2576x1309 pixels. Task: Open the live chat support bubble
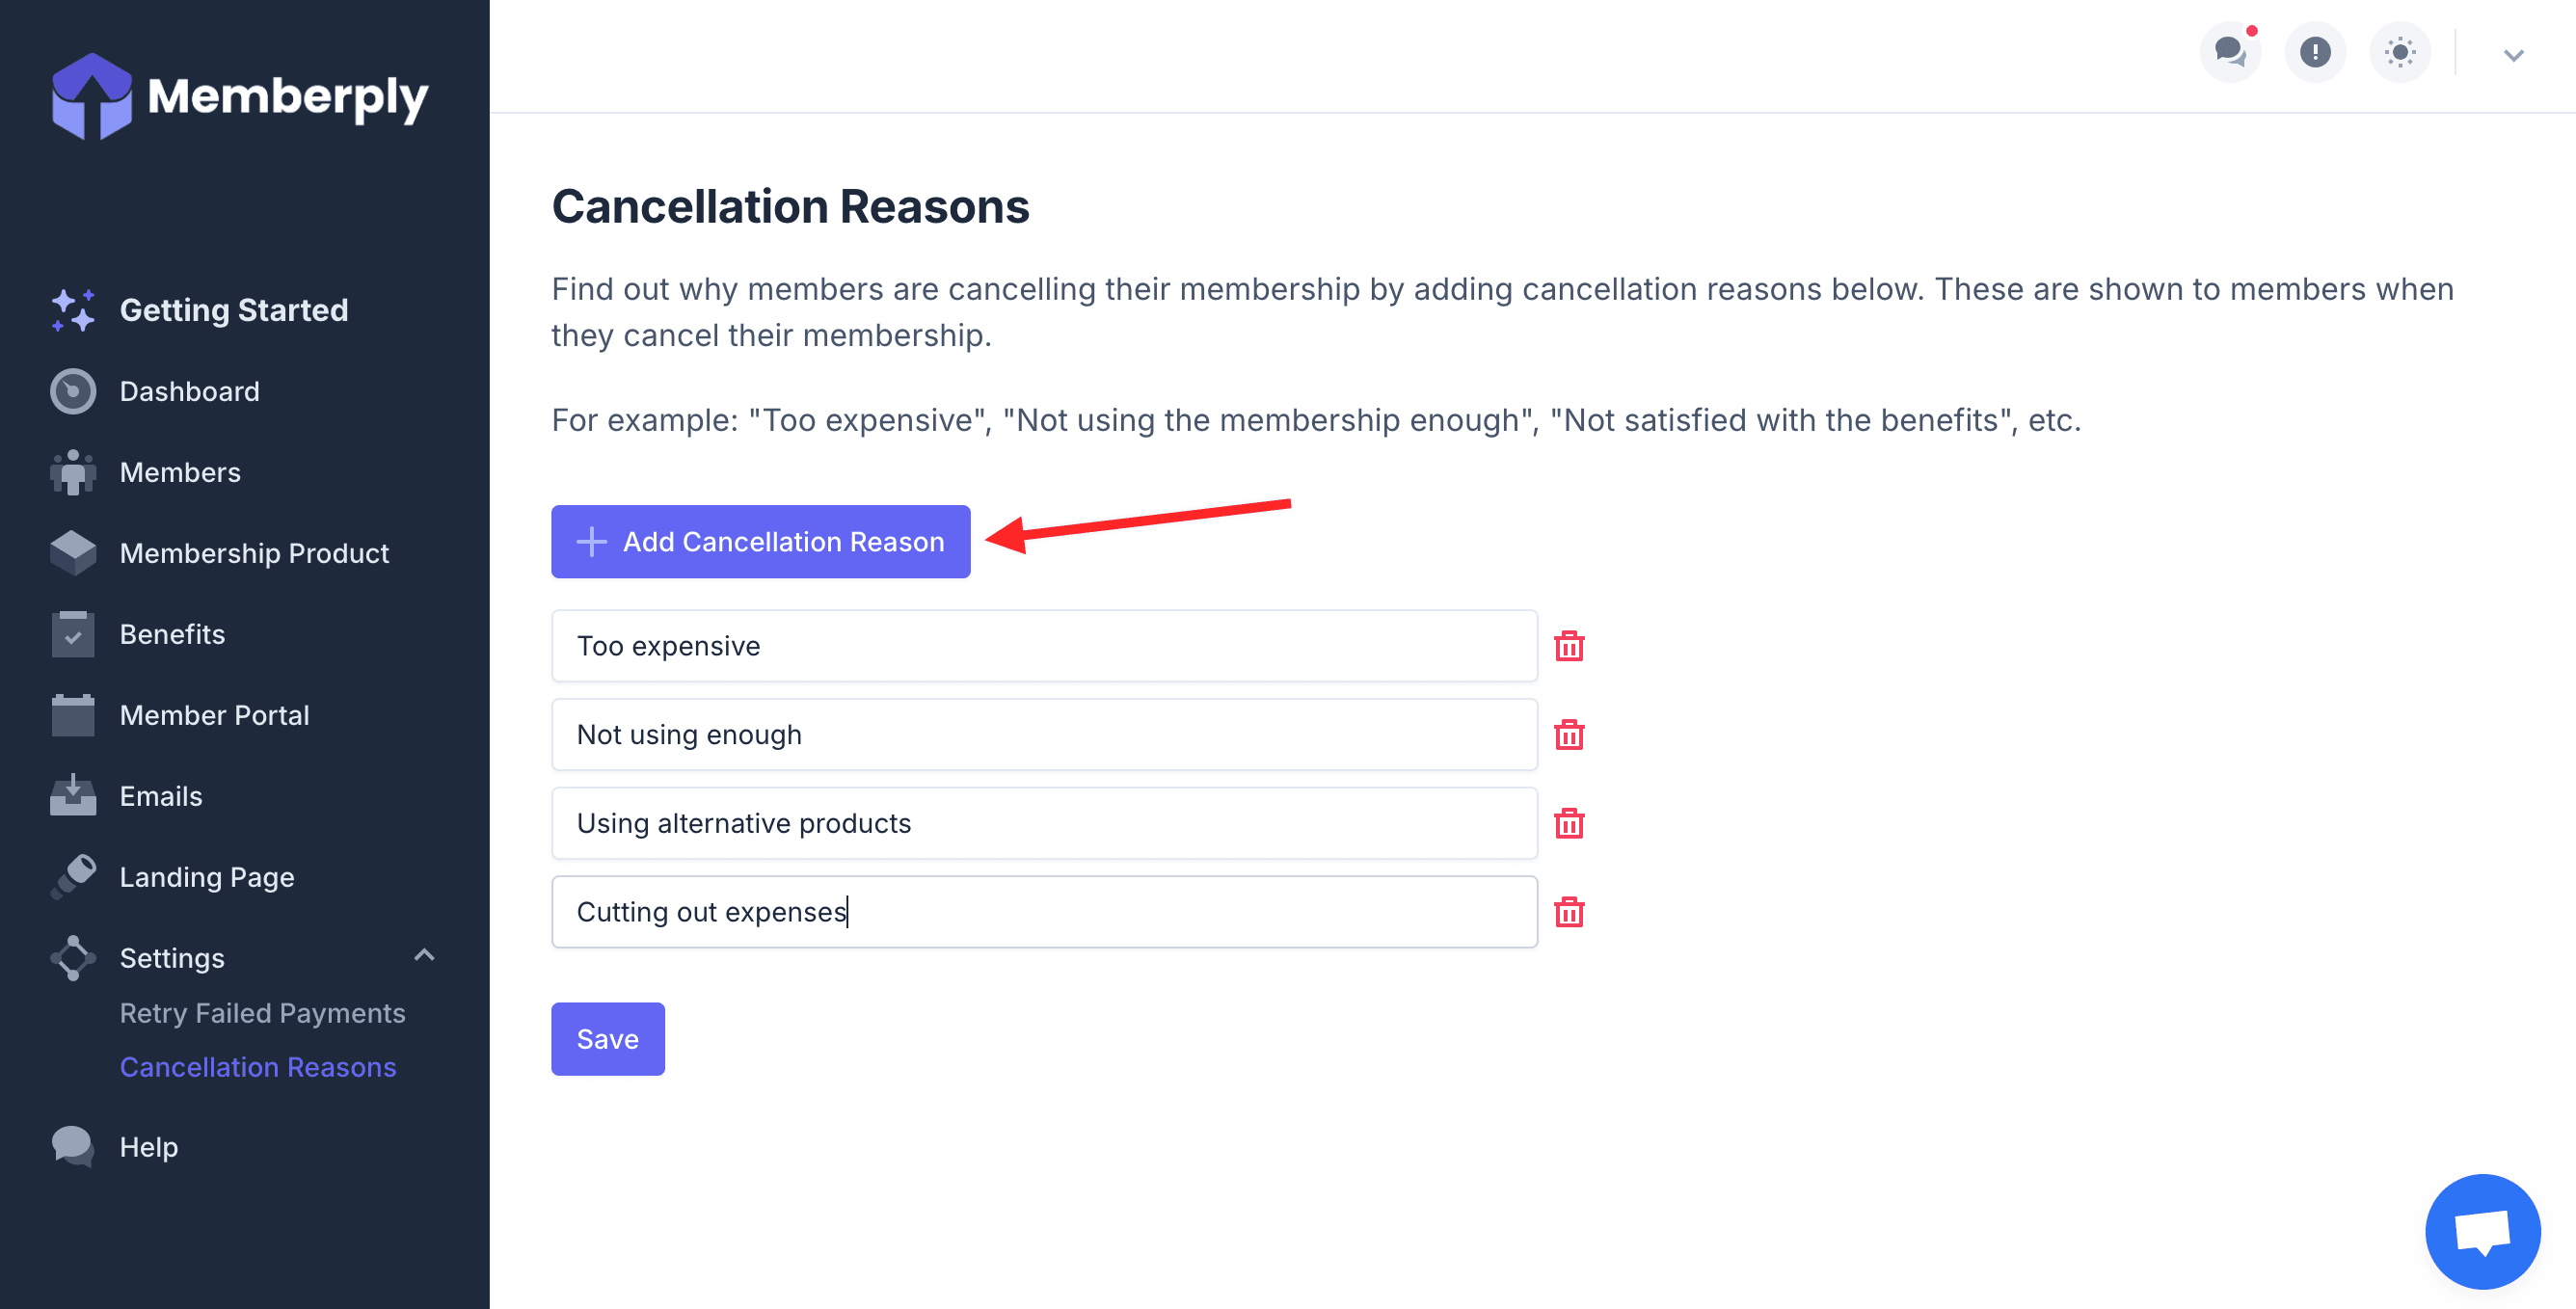click(x=2481, y=1231)
